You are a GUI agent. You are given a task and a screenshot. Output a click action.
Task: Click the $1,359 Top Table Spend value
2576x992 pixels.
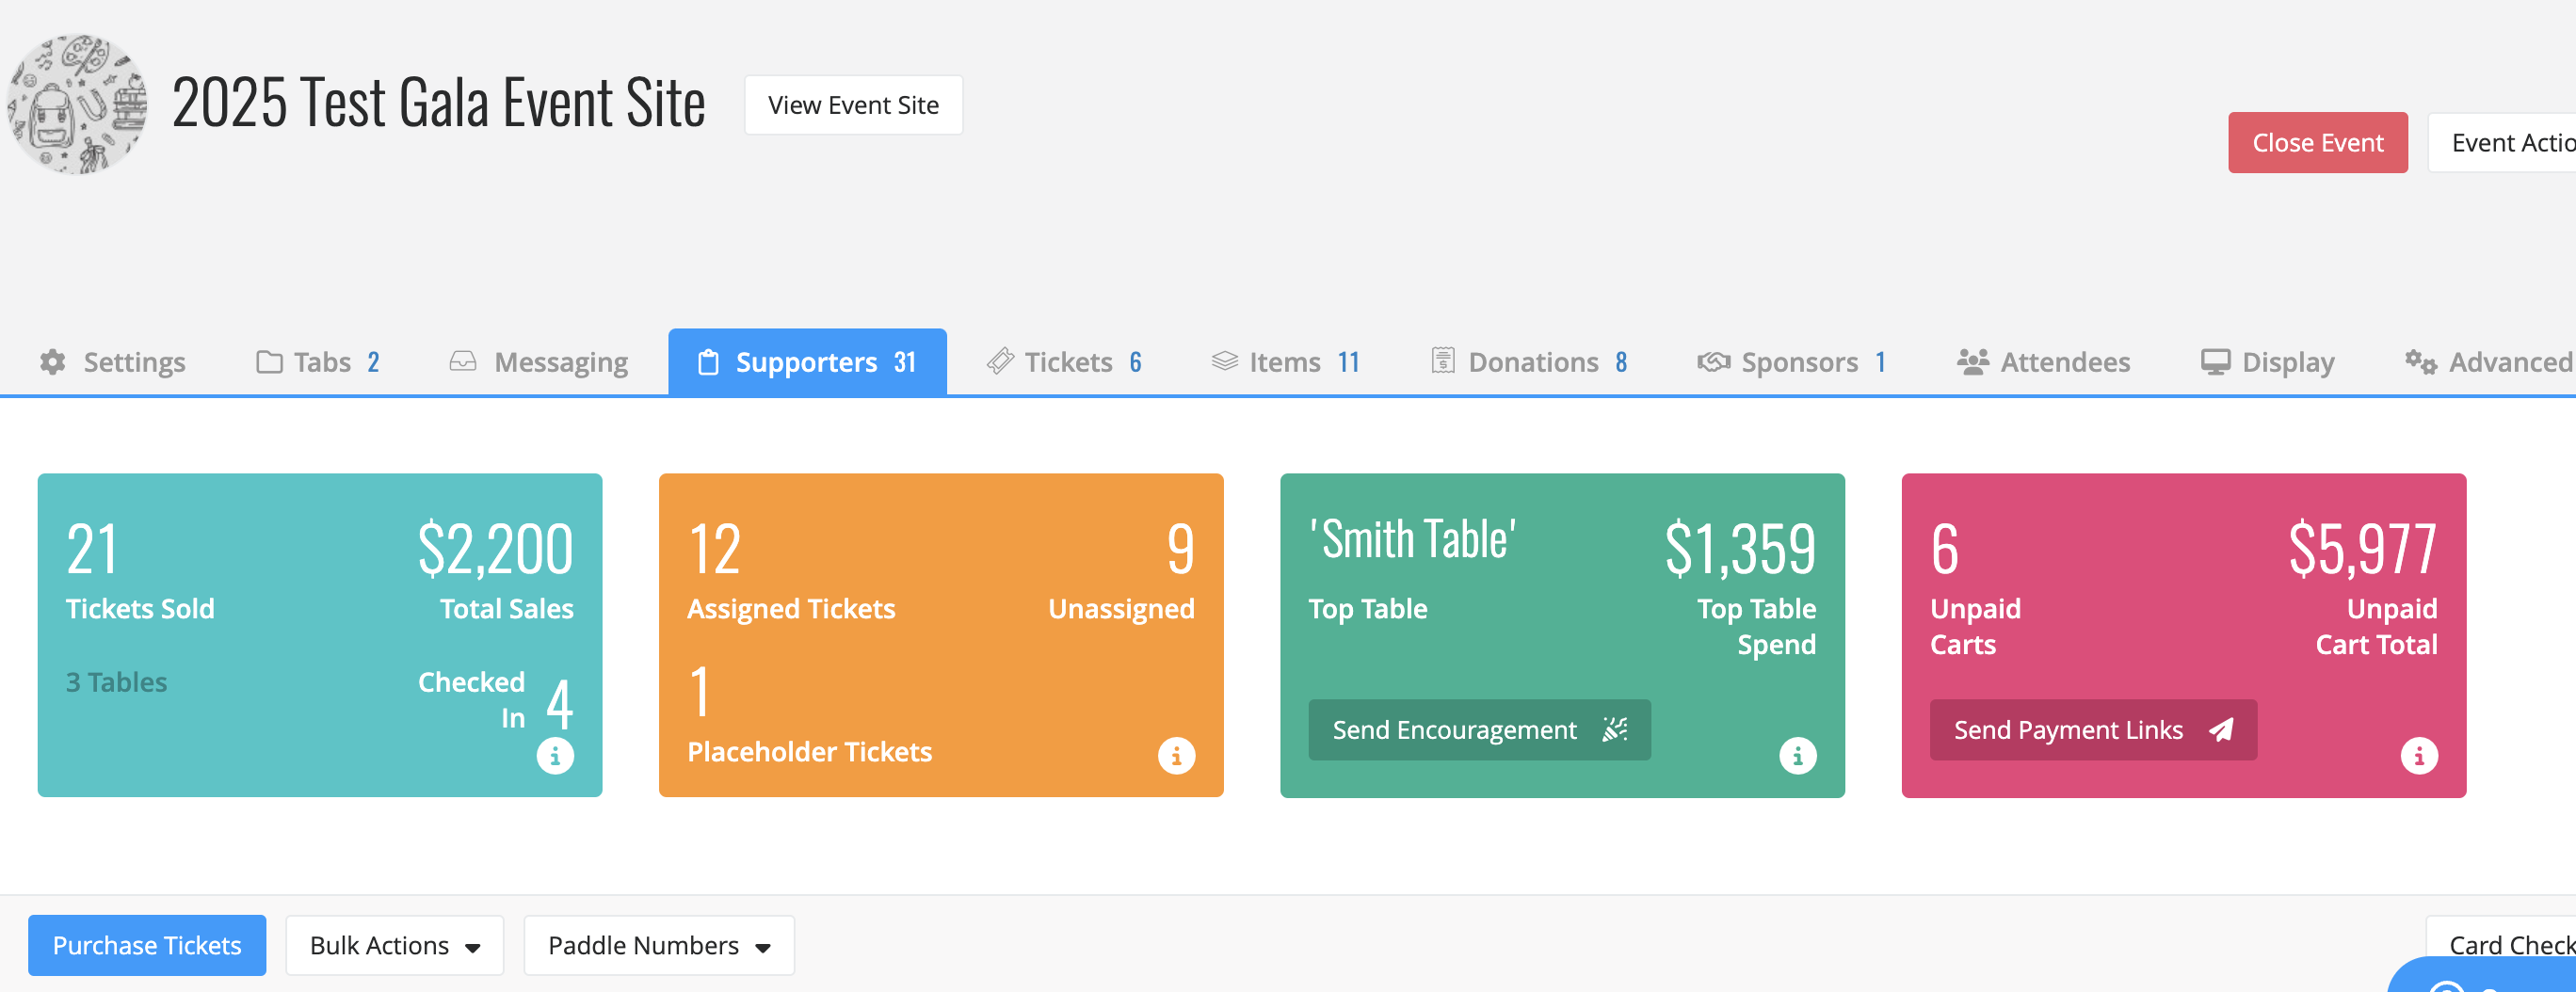click(x=1739, y=549)
